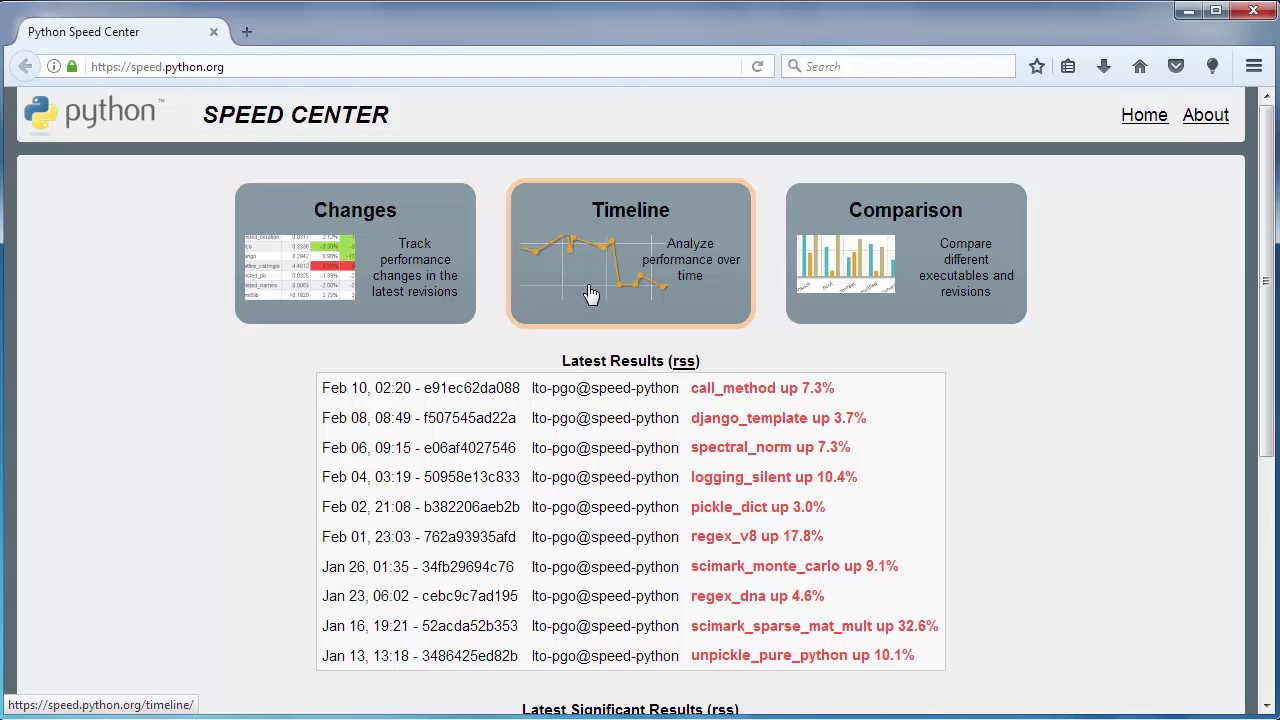Click revision e91ec62da088 date text
Screen dimensions: 1280x720
421,388
